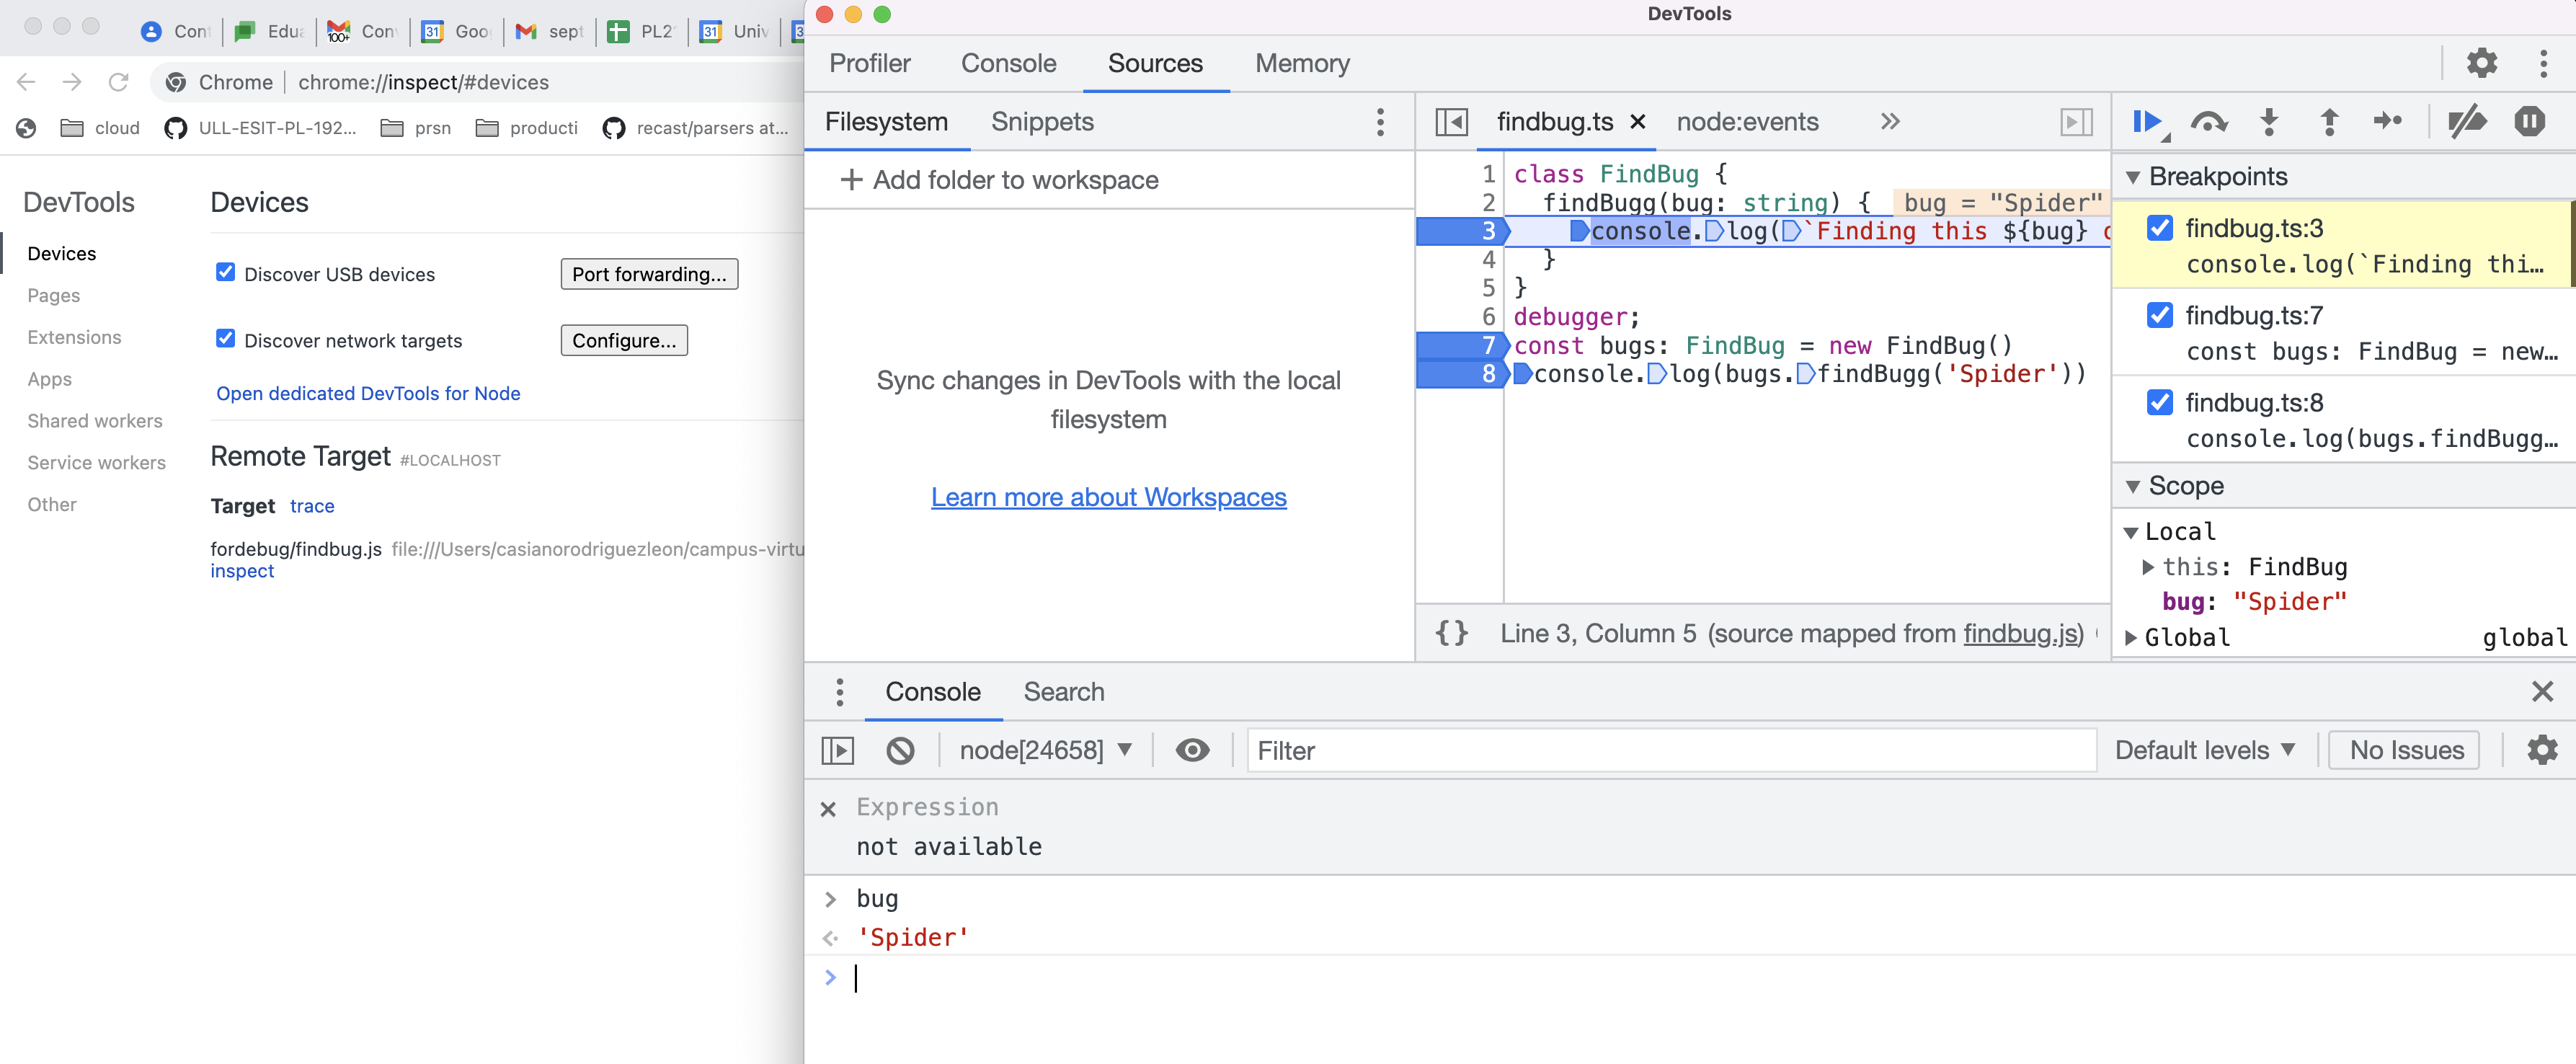
Task: Uncheck the findbug.ts:7 breakpoint
Action: click(2159, 315)
